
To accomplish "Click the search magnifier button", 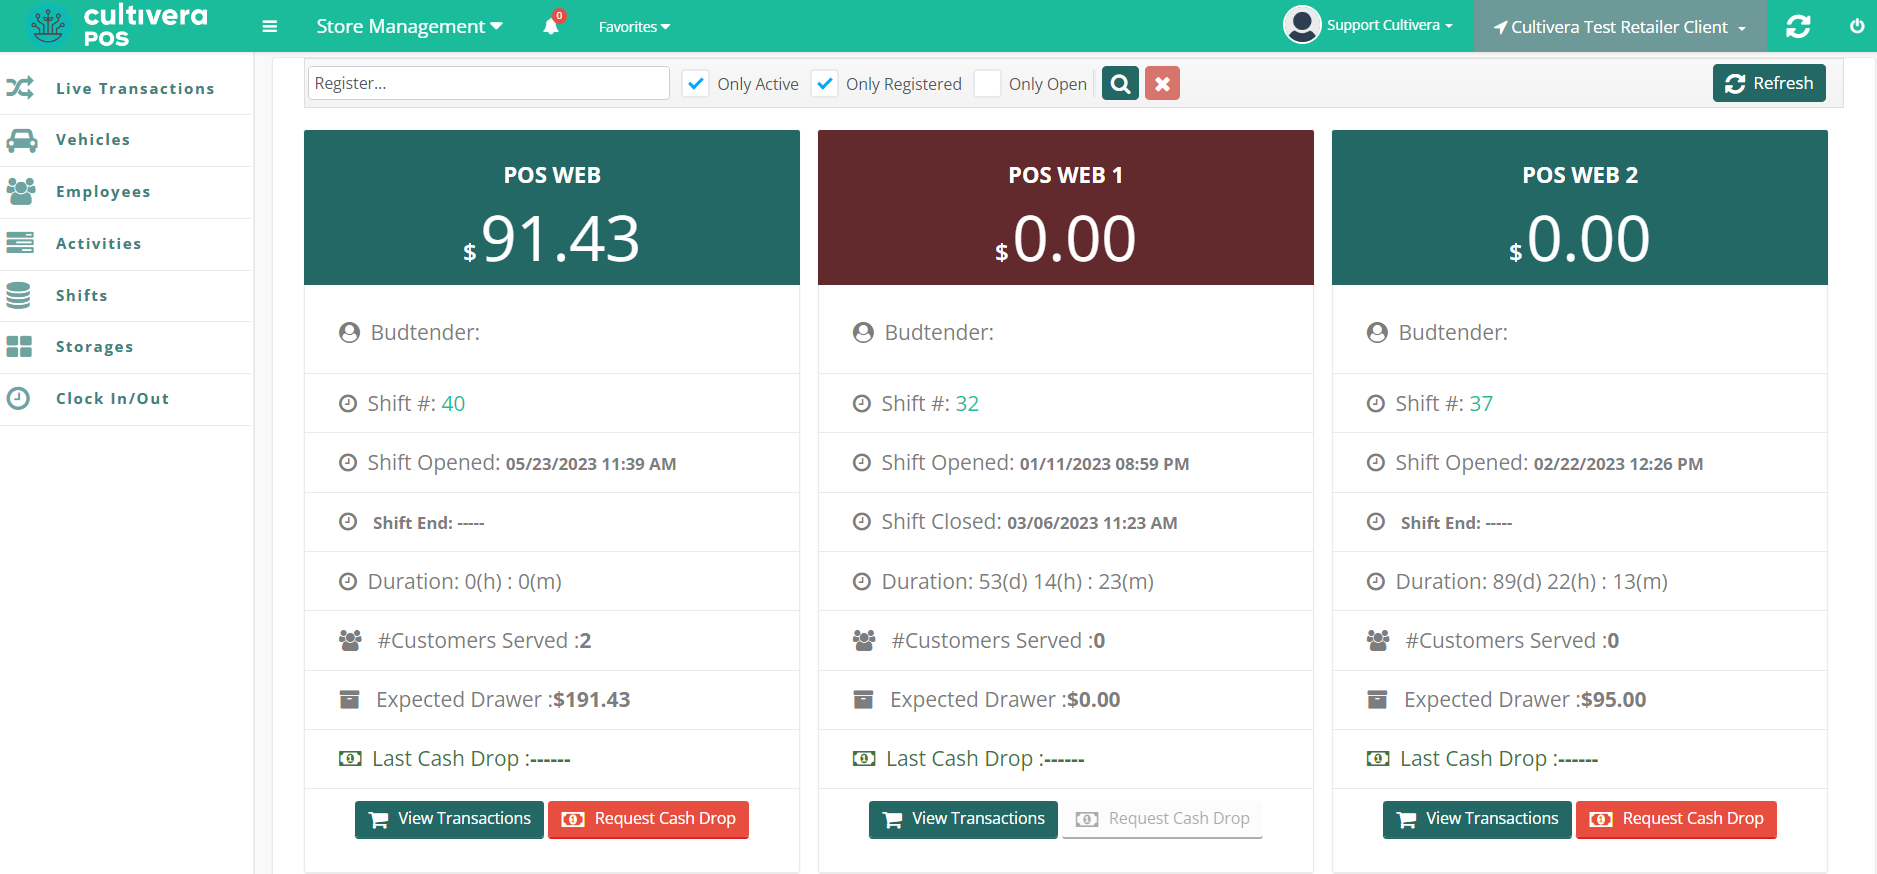I will tap(1120, 84).
